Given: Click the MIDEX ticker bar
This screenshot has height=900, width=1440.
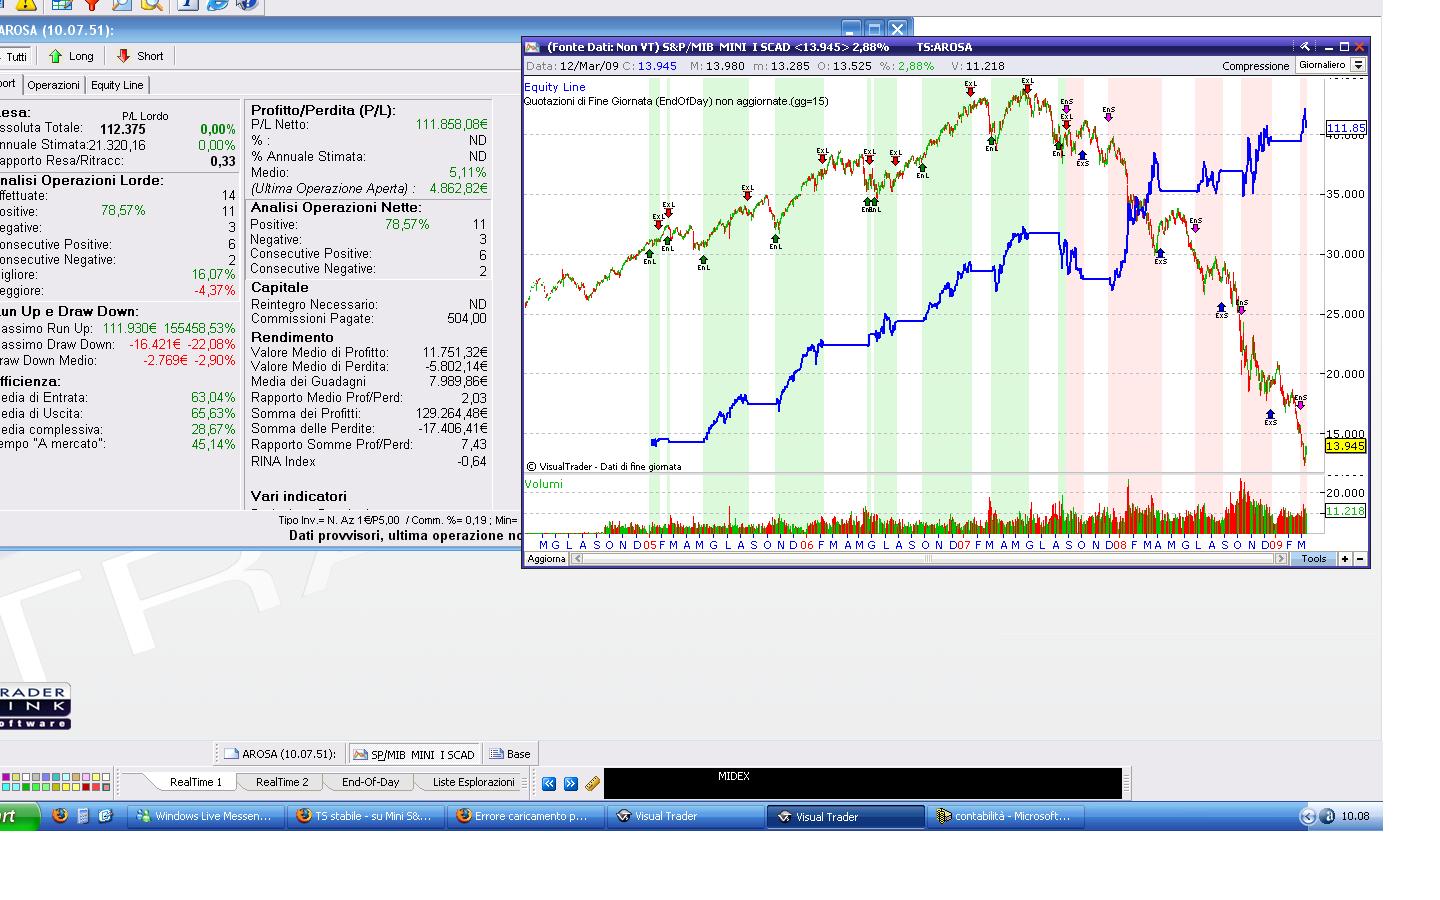Looking at the screenshot, I should pyautogui.click(x=862, y=783).
